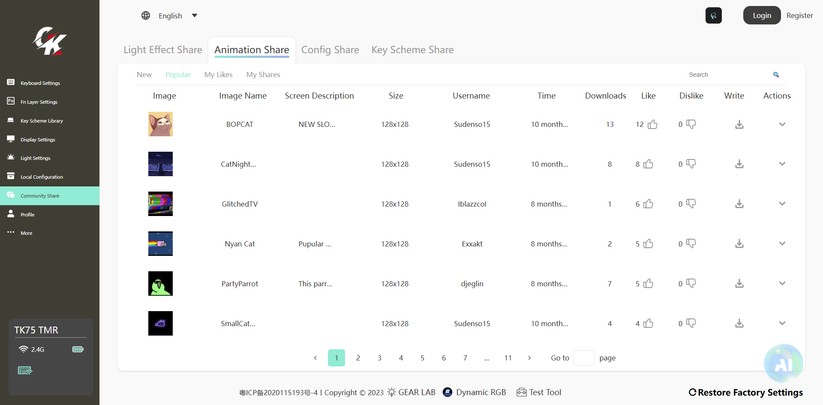Open the Test Tool link
Screen dimensions: 823x405
coord(539,392)
